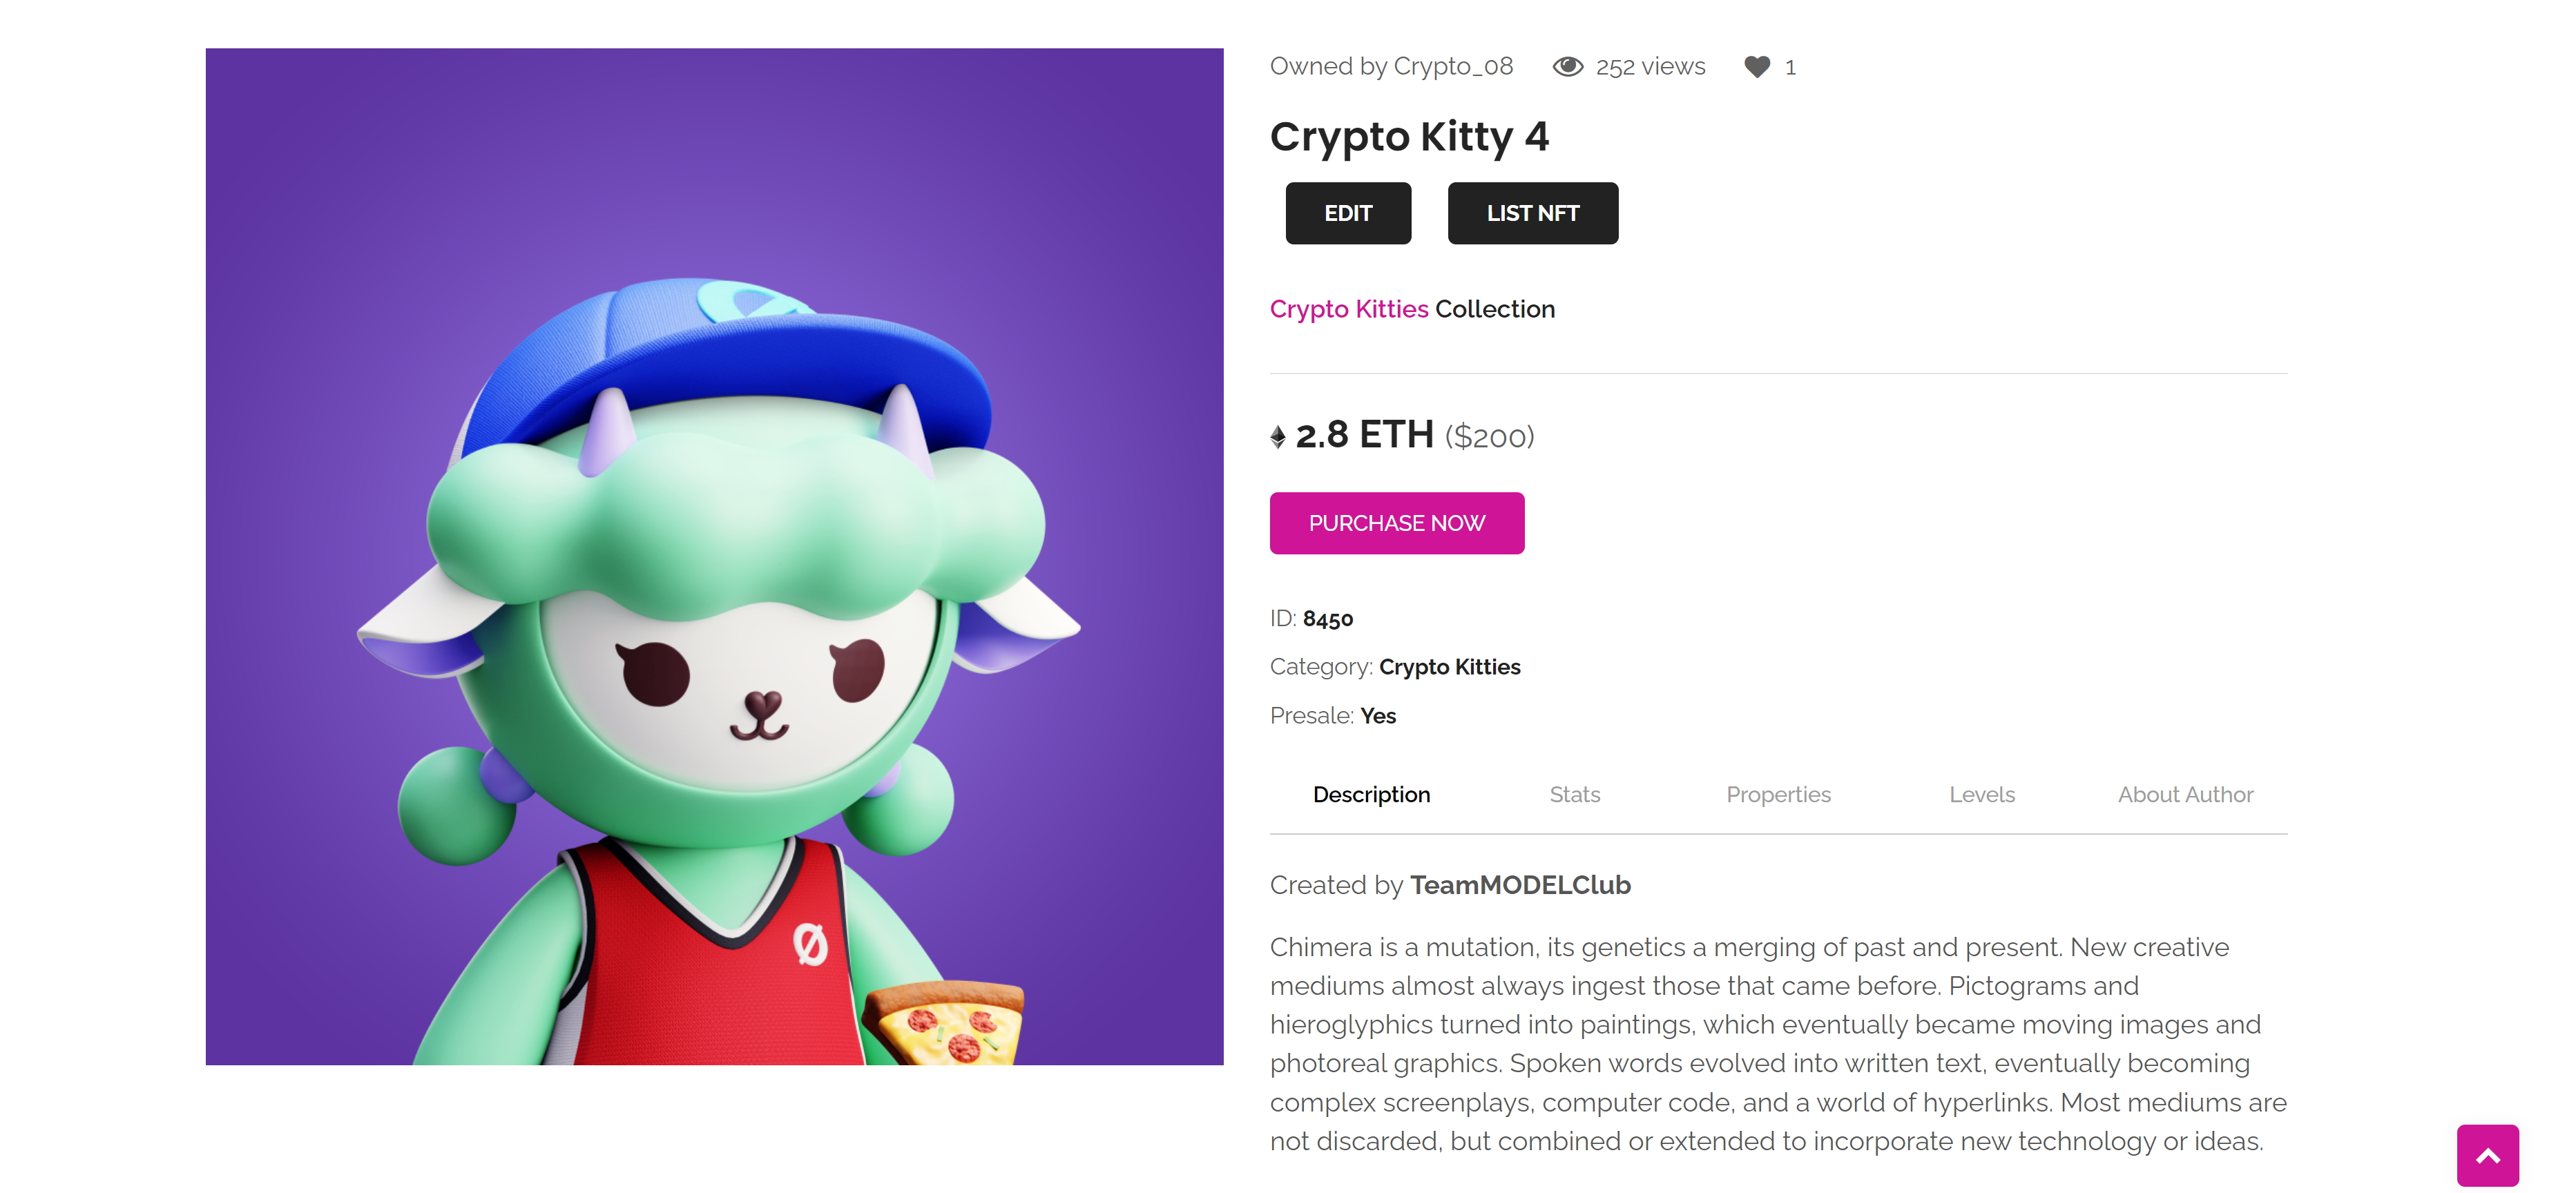Click the Crypto Kitty 4 title heading

pos(1409,137)
